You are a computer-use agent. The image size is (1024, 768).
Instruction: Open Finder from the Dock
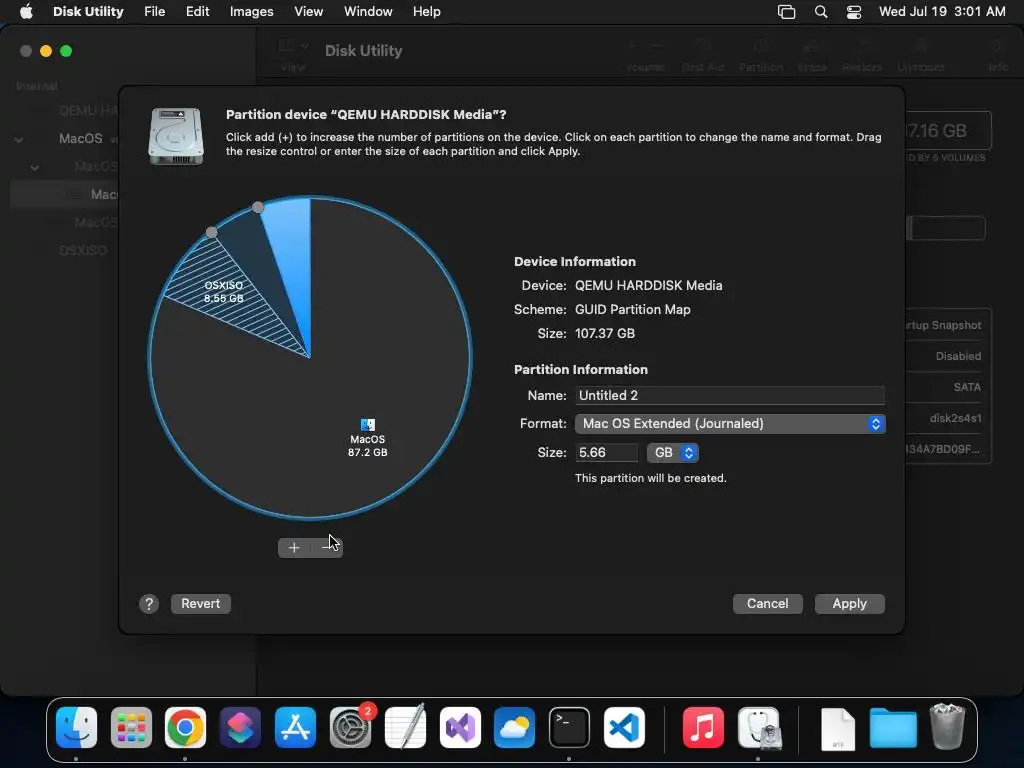point(76,728)
